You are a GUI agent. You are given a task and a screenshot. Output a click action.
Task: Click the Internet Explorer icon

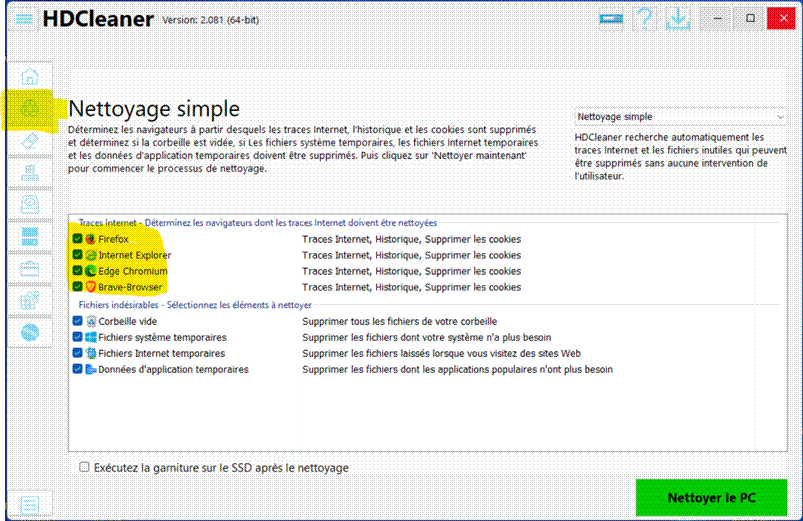click(x=91, y=255)
